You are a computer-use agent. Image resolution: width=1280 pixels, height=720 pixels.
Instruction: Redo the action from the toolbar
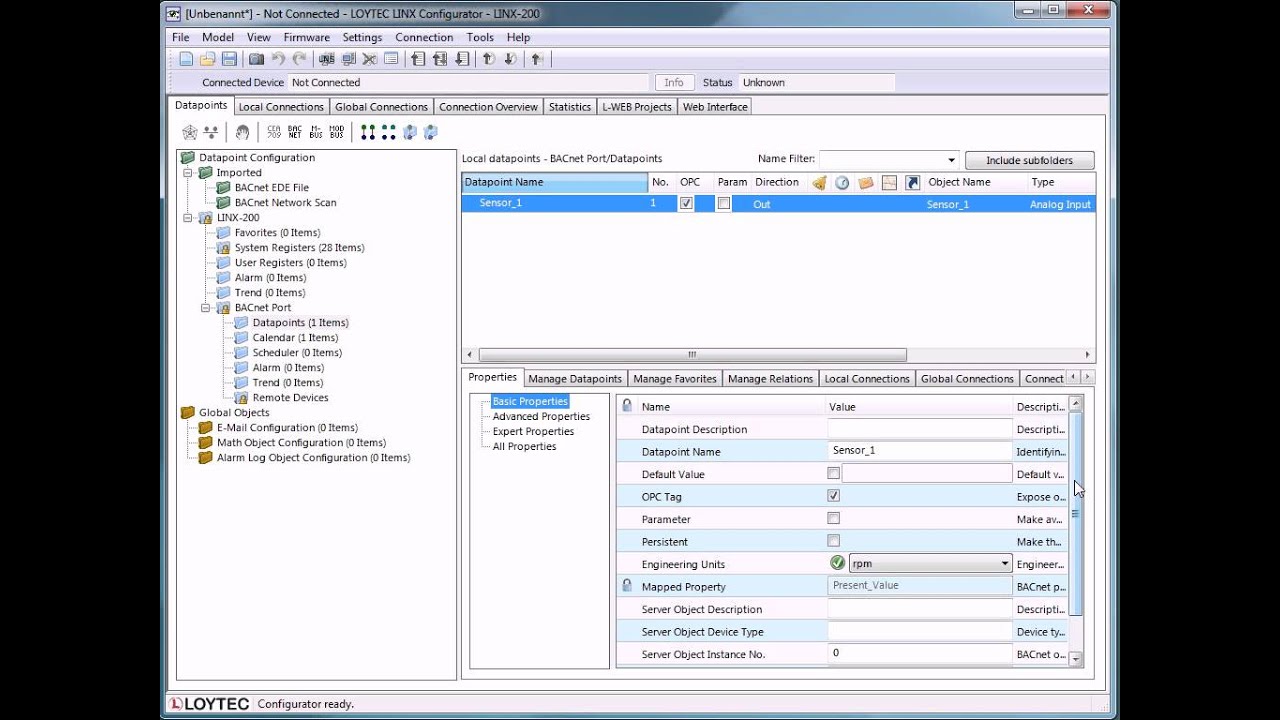[x=299, y=59]
